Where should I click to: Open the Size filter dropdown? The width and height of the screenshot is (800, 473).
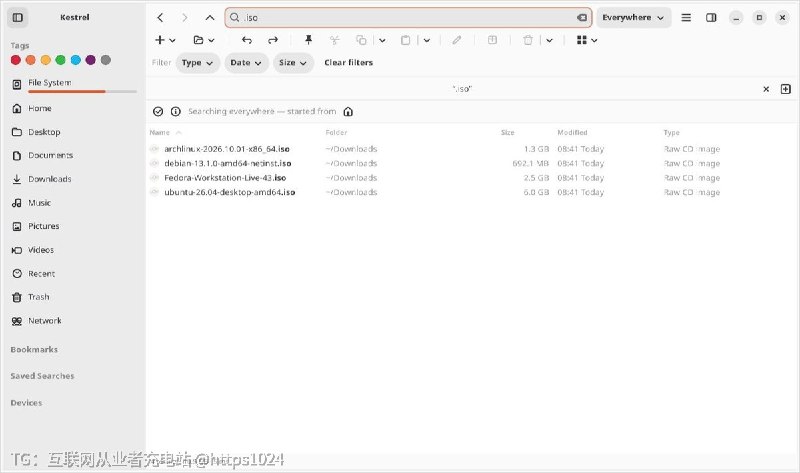tap(293, 63)
